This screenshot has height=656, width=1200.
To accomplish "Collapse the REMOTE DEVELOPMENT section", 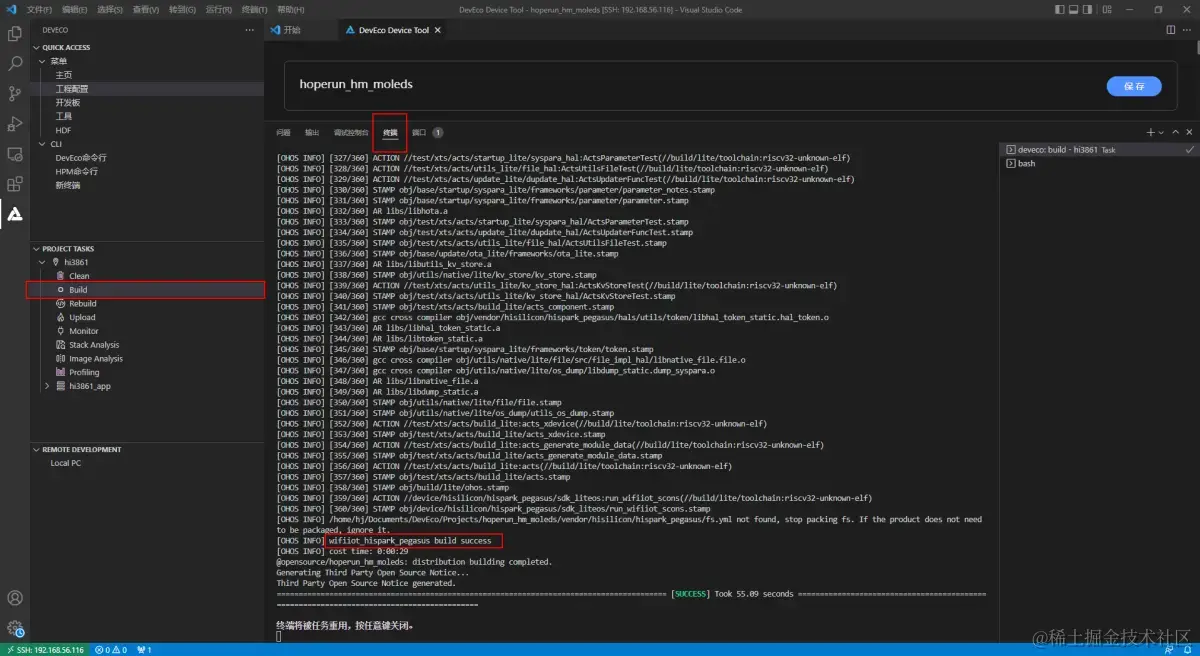I will coord(37,450).
